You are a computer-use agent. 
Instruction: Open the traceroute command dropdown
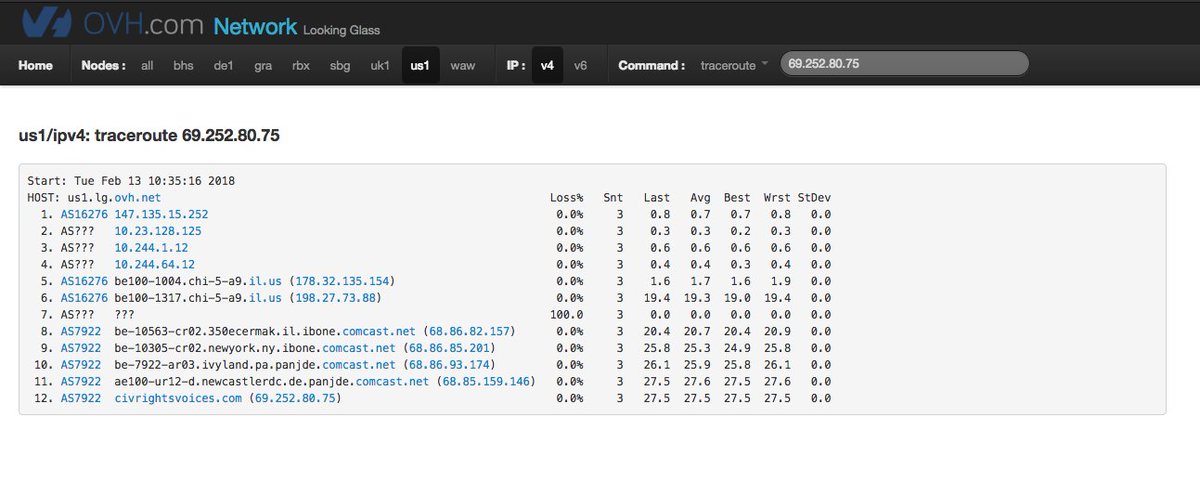(734, 65)
